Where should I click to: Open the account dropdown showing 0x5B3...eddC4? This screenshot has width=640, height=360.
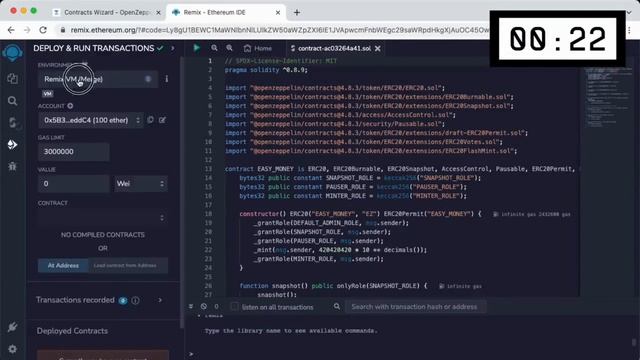coord(91,120)
